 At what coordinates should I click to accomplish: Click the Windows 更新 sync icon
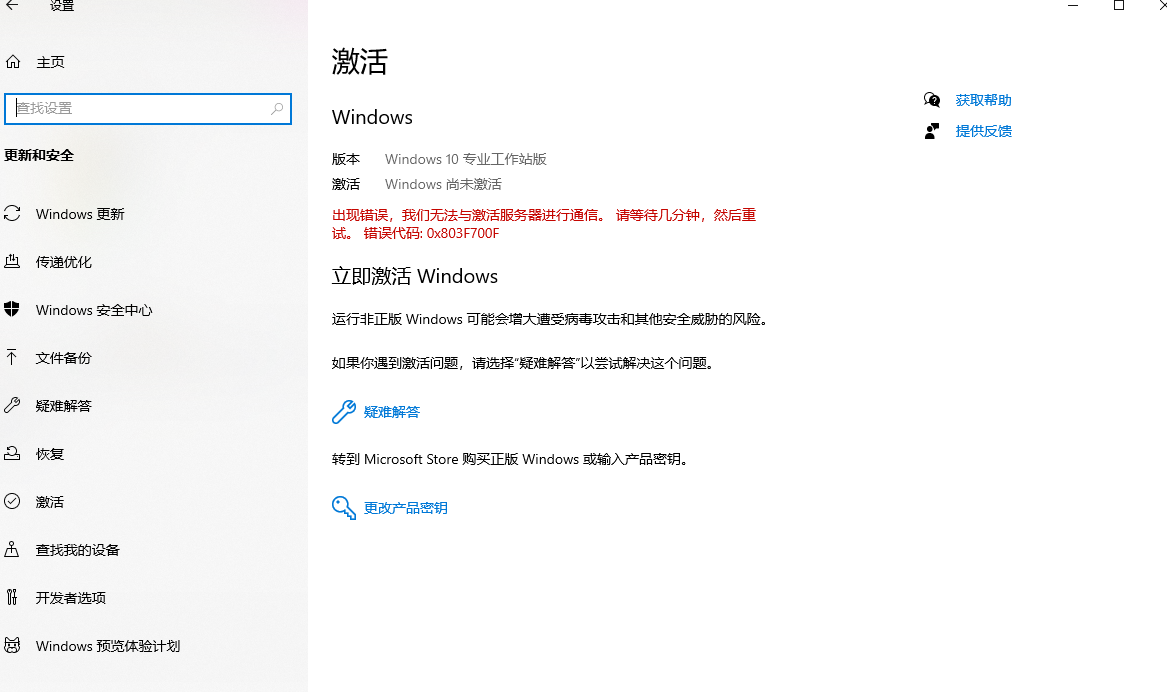[x=12, y=214]
